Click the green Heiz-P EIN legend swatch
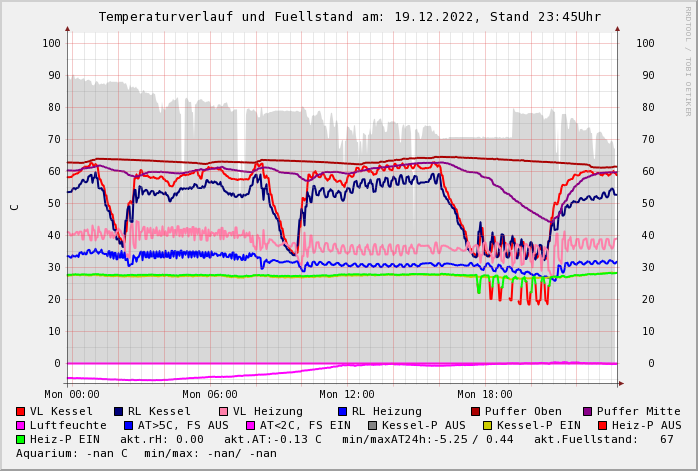Viewport: 698px width, 471px height. coord(21,440)
